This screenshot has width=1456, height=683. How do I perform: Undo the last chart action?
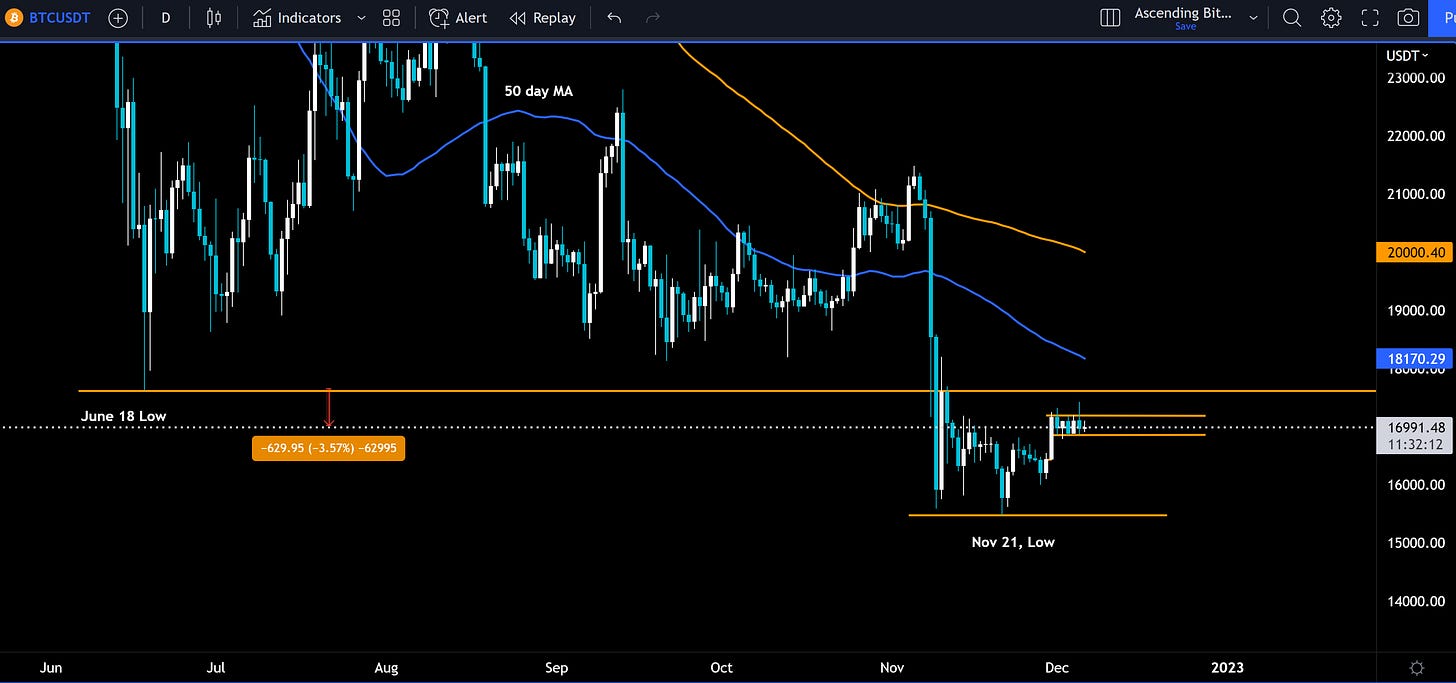click(614, 18)
